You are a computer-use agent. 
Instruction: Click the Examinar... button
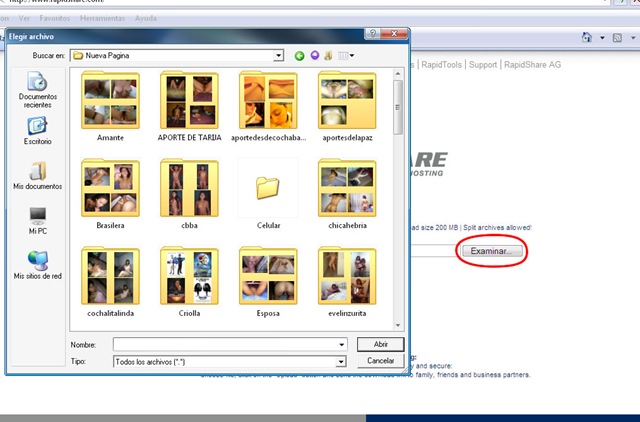492,251
